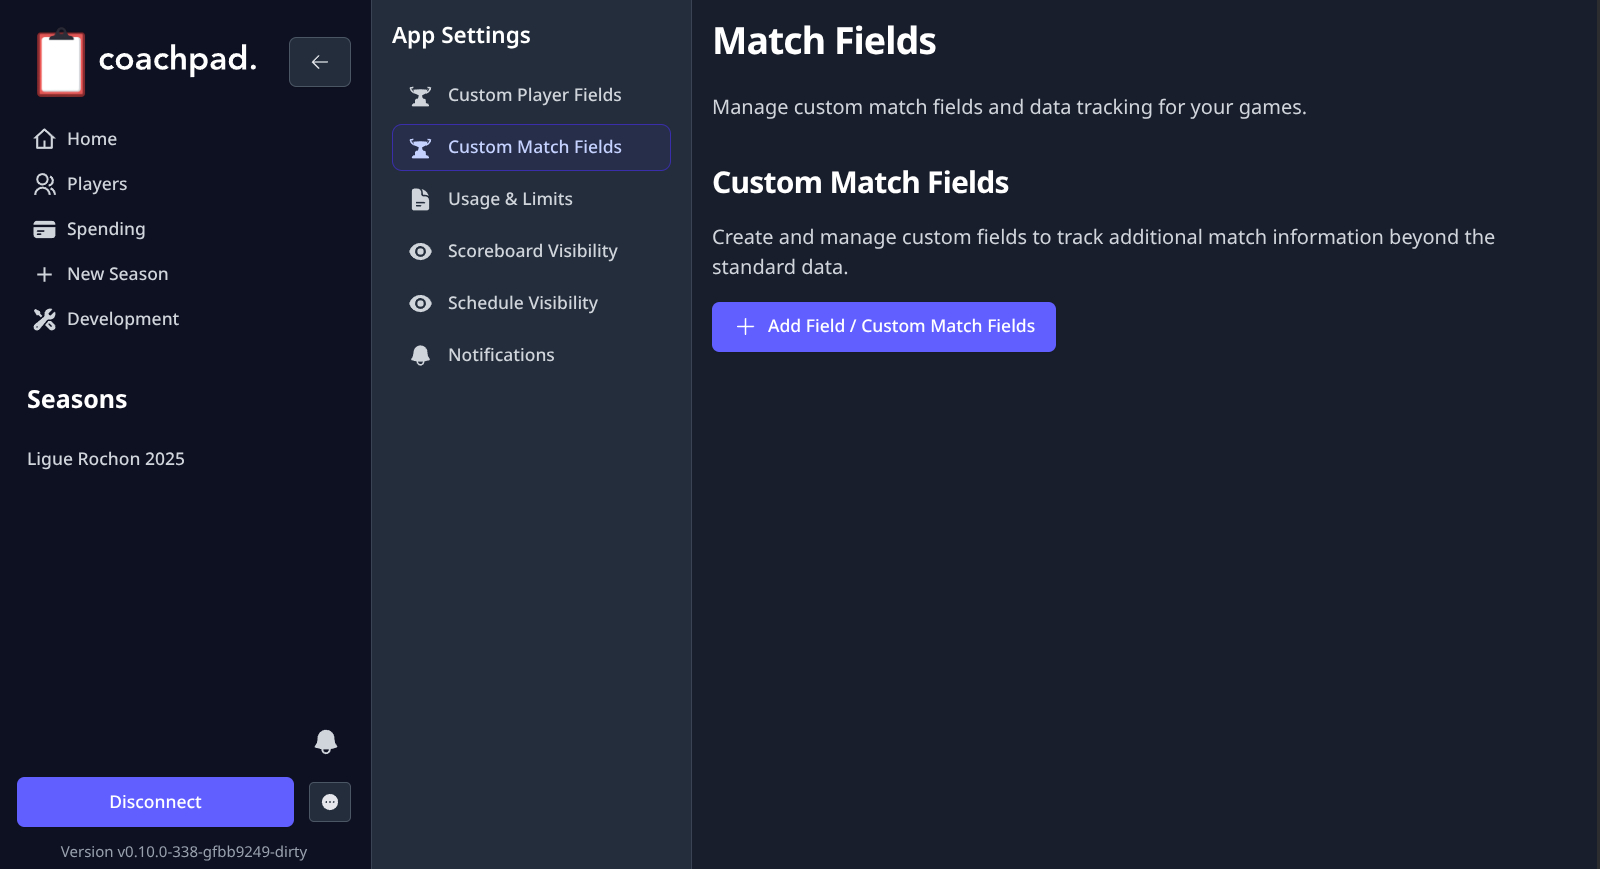Open Usage & Limits settings

(x=510, y=199)
